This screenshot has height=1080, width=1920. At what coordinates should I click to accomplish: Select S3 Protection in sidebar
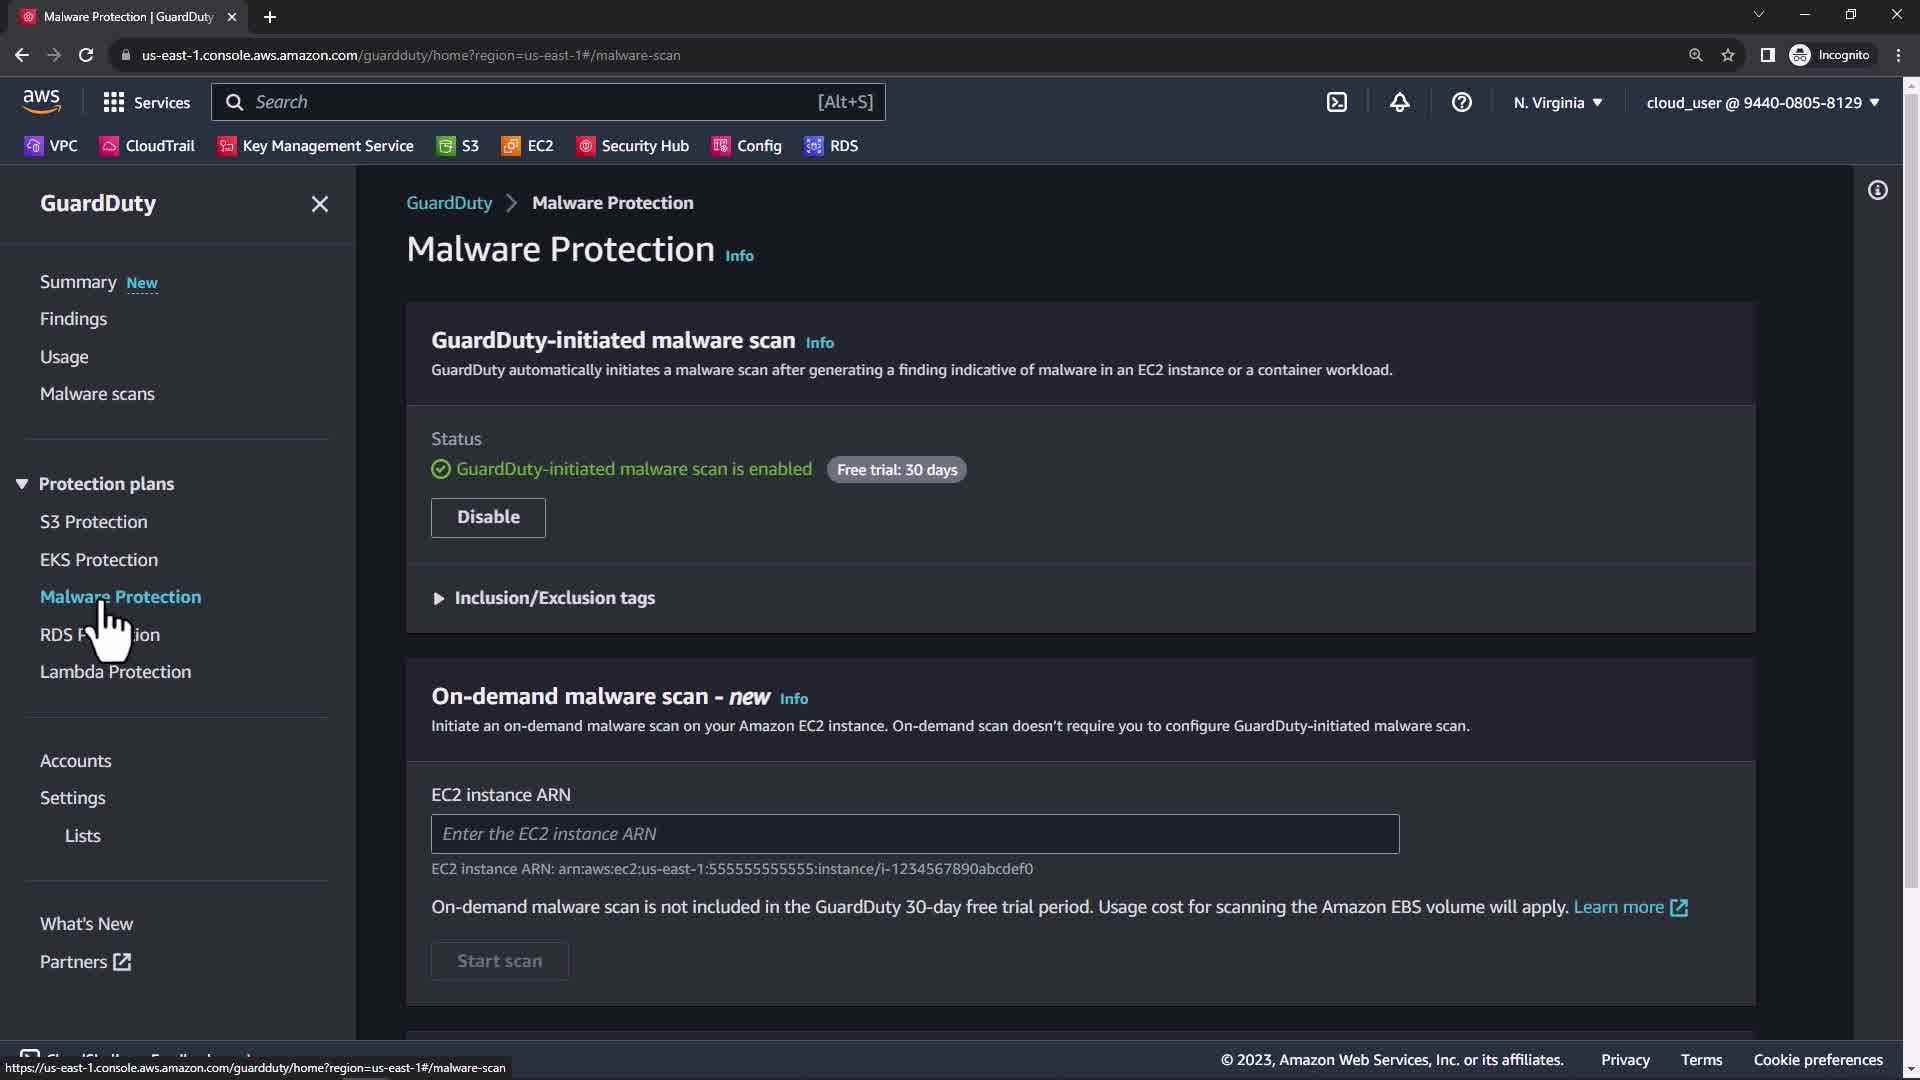point(93,522)
